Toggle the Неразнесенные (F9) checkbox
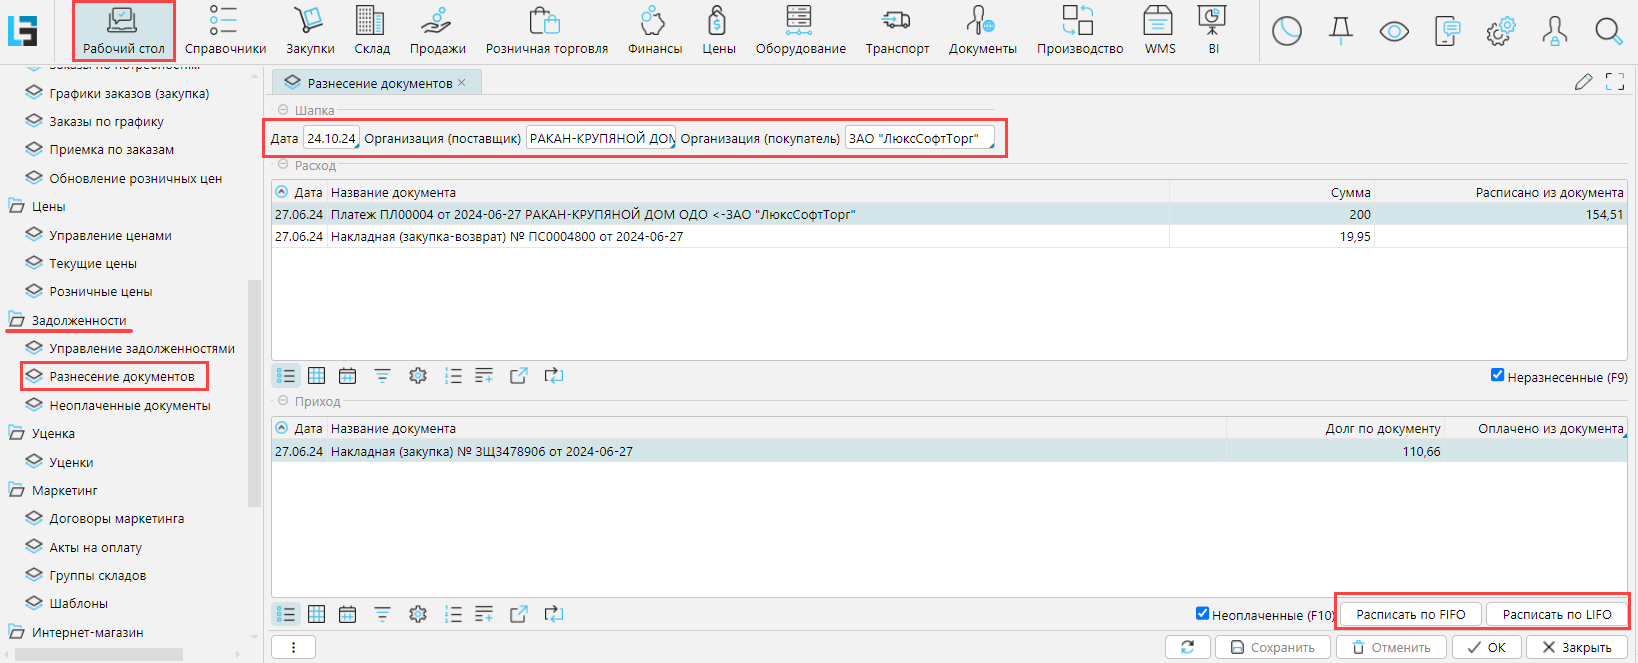This screenshot has width=1638, height=663. pyautogui.click(x=1497, y=376)
